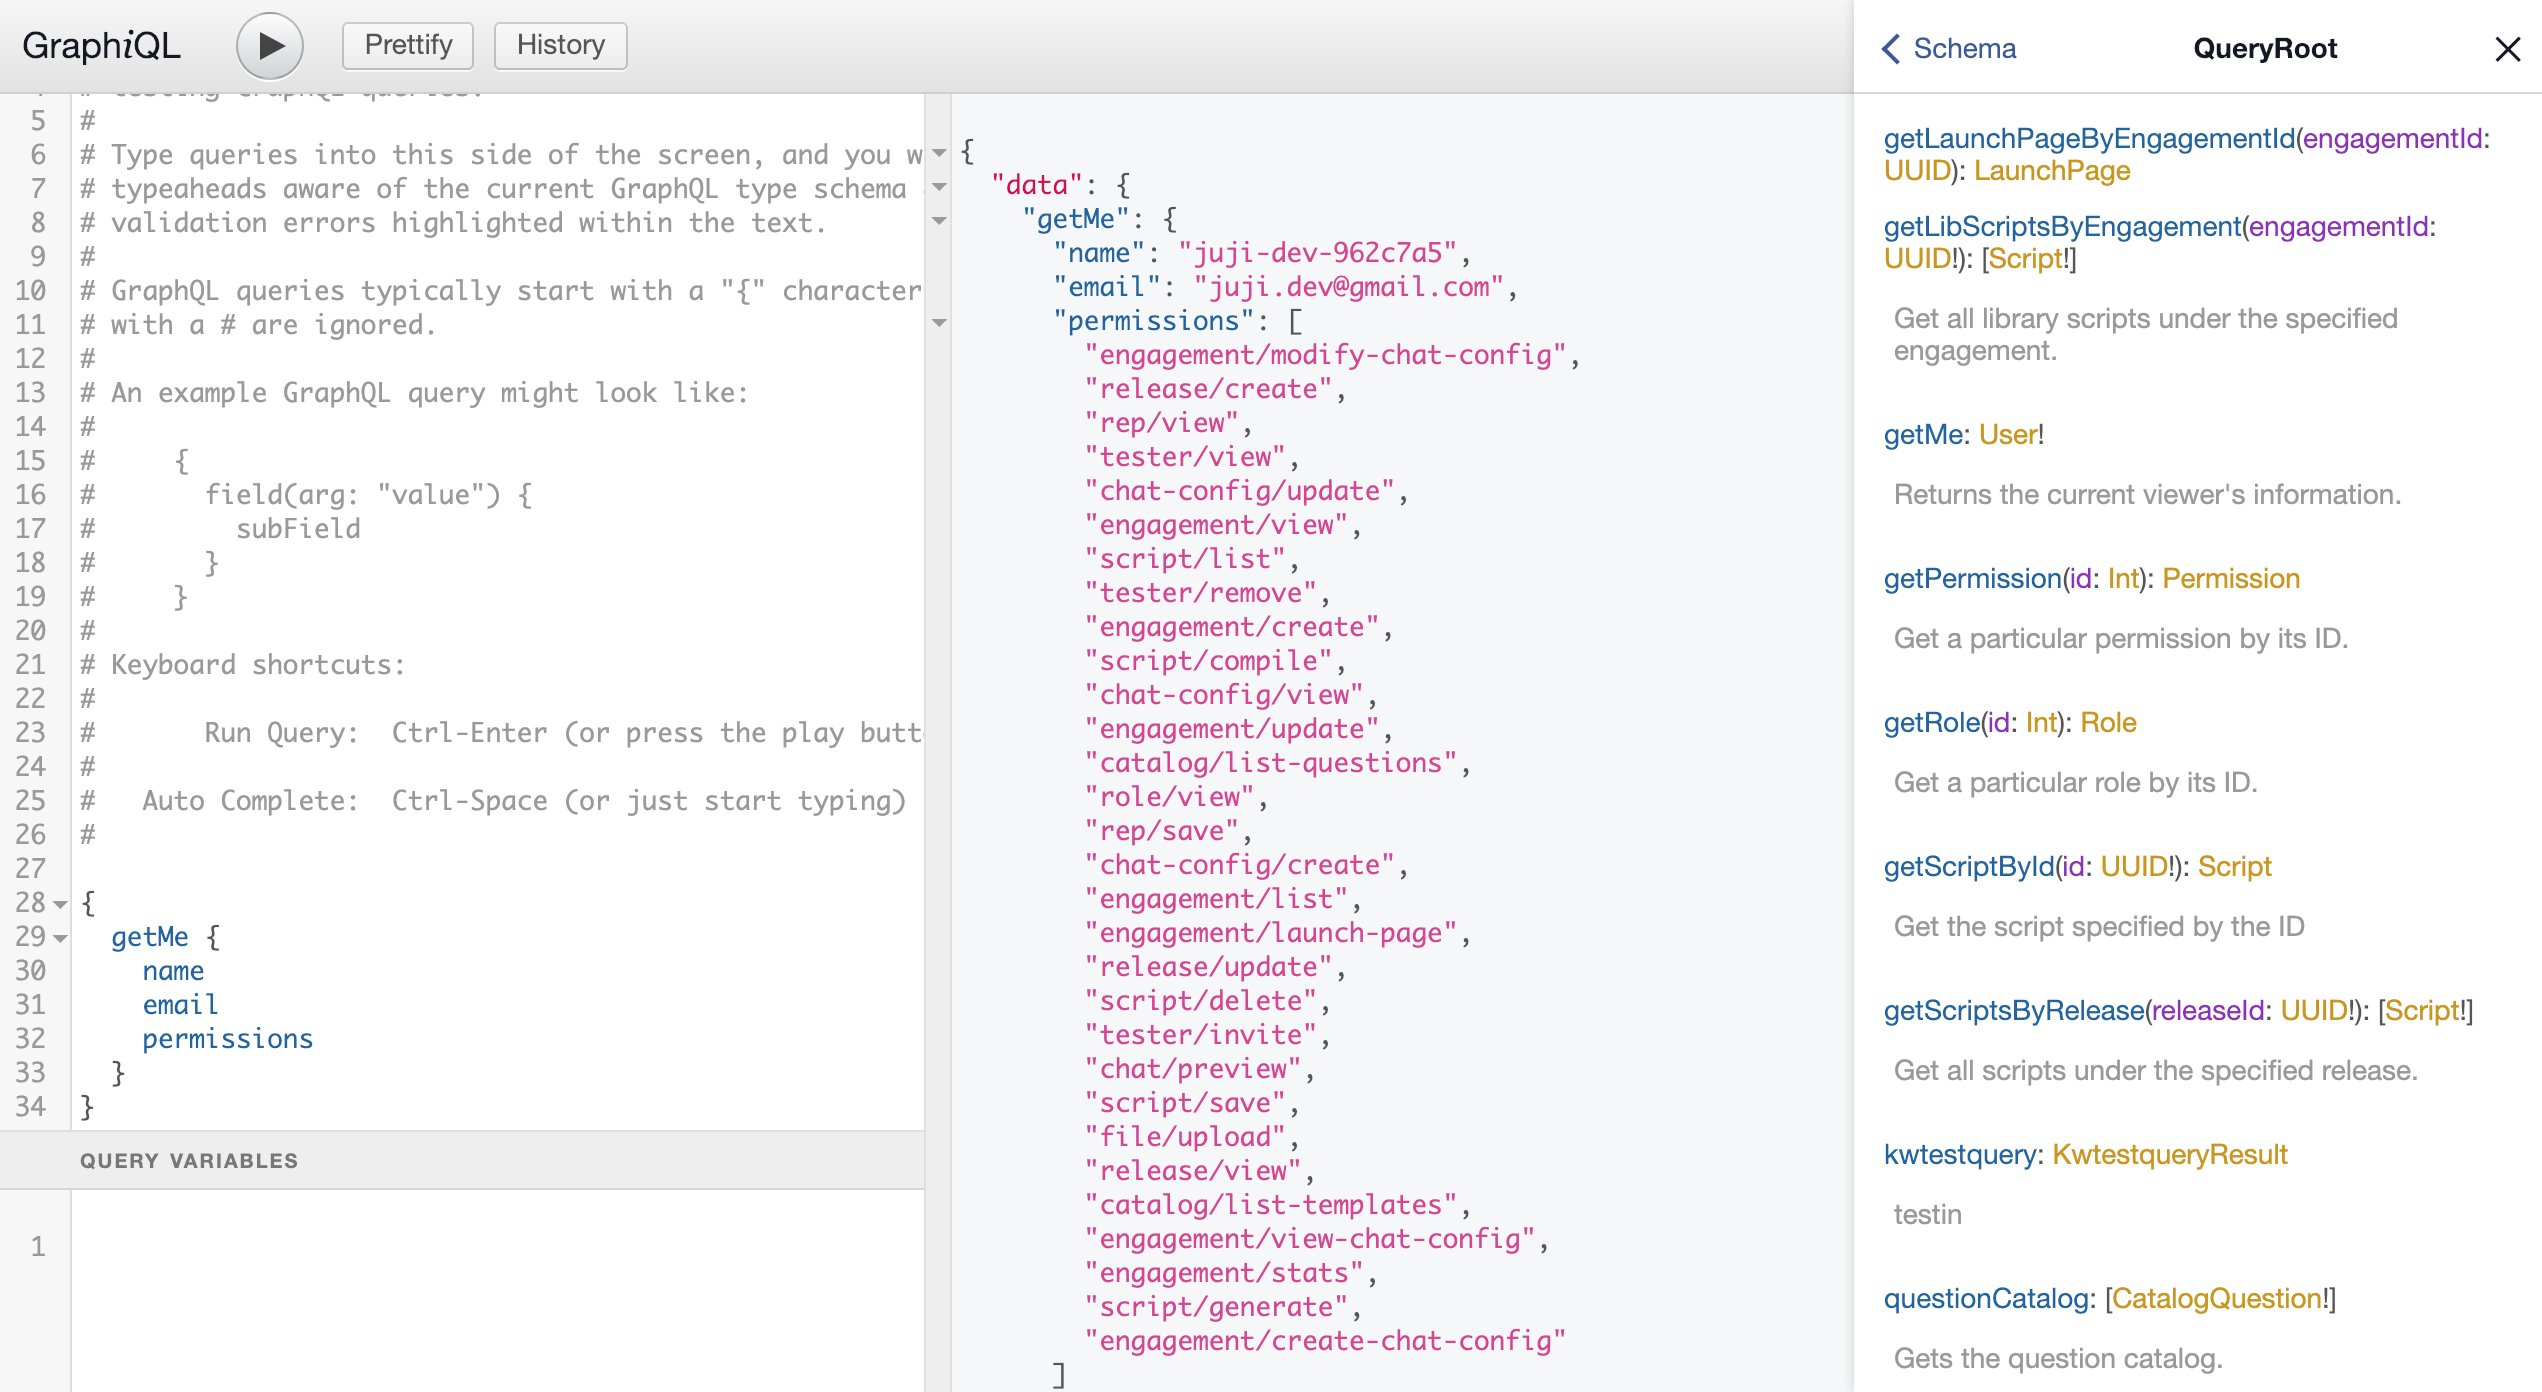Click the getMe field in query editor
This screenshot has width=2542, height=1392.
coord(150,937)
